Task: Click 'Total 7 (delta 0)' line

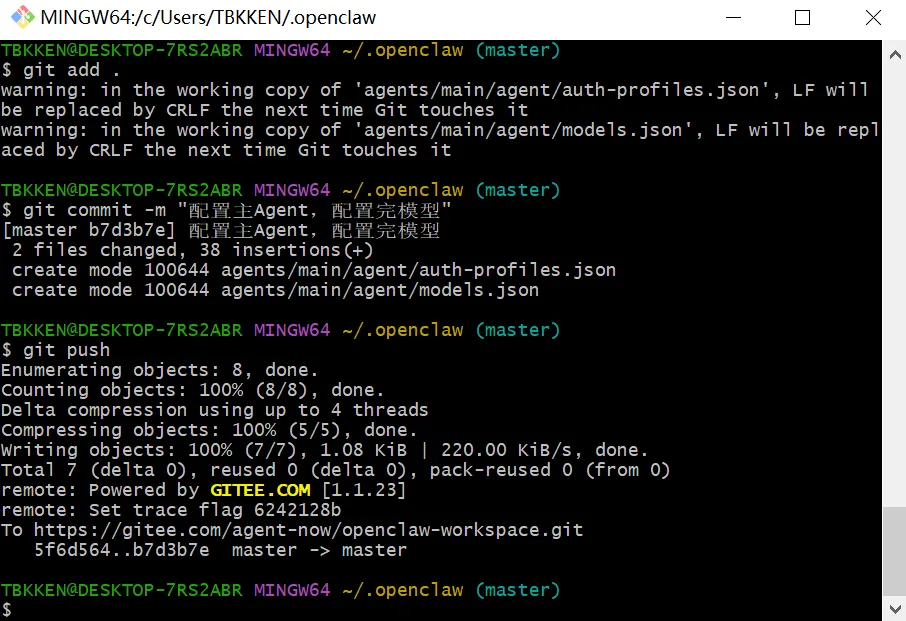Action: [336, 470]
